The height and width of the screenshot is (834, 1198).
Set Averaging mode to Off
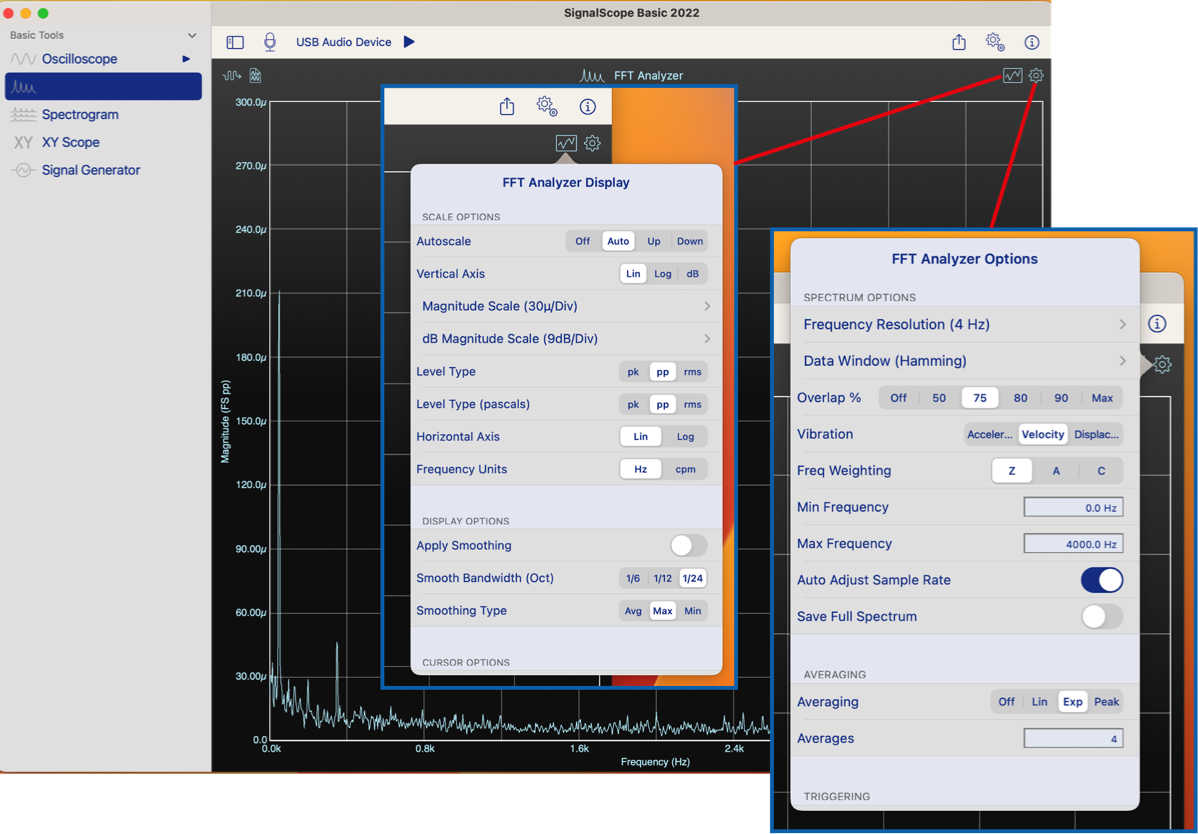1006,702
